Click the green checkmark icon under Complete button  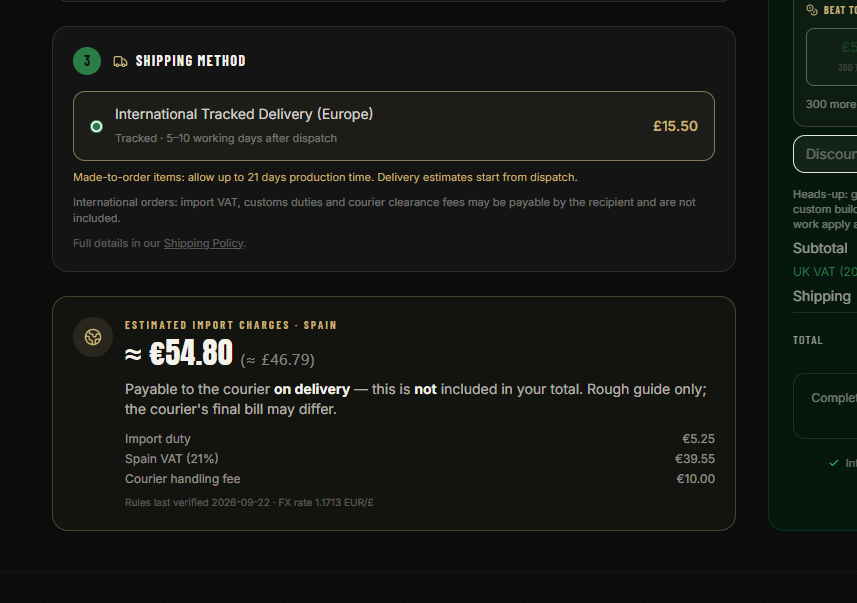point(833,463)
